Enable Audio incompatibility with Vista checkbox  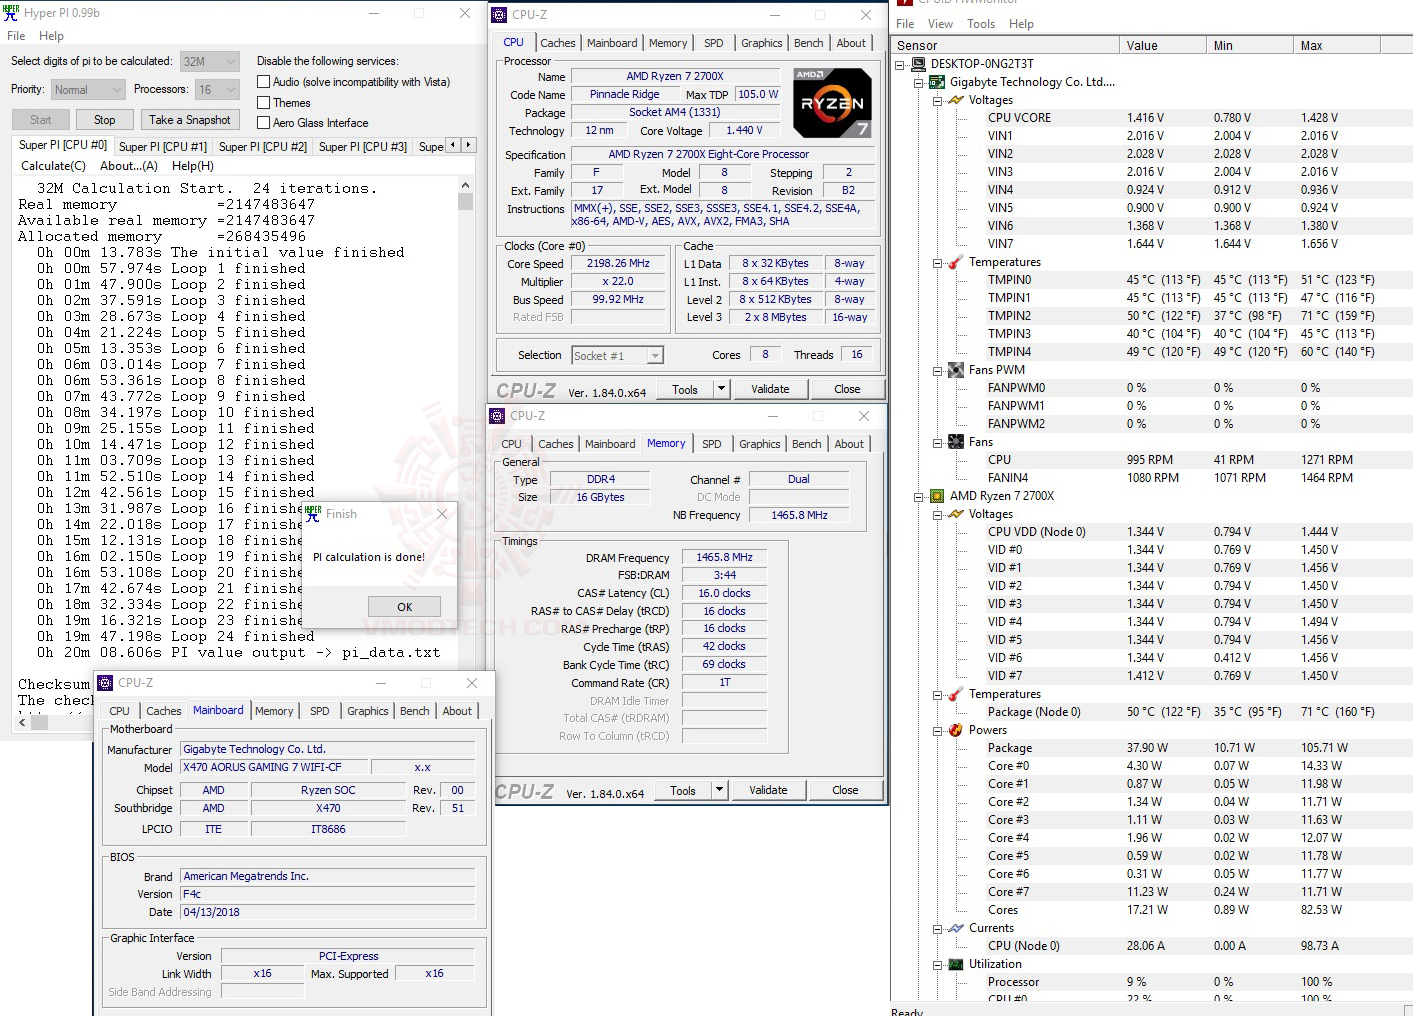click(264, 82)
